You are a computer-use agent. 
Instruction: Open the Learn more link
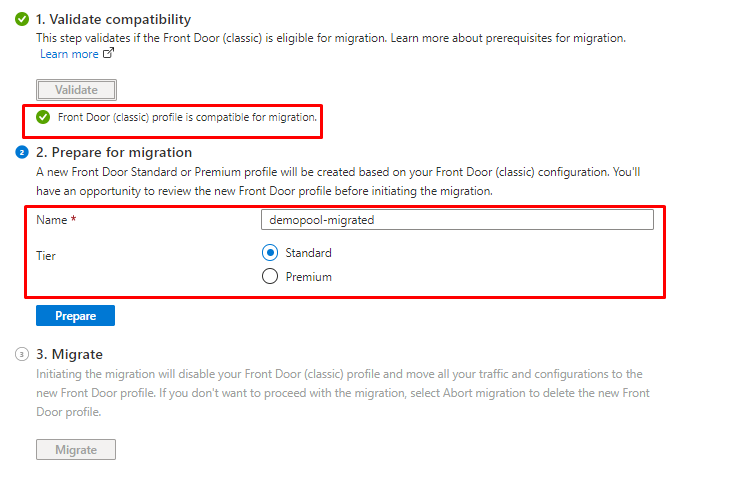point(69,54)
